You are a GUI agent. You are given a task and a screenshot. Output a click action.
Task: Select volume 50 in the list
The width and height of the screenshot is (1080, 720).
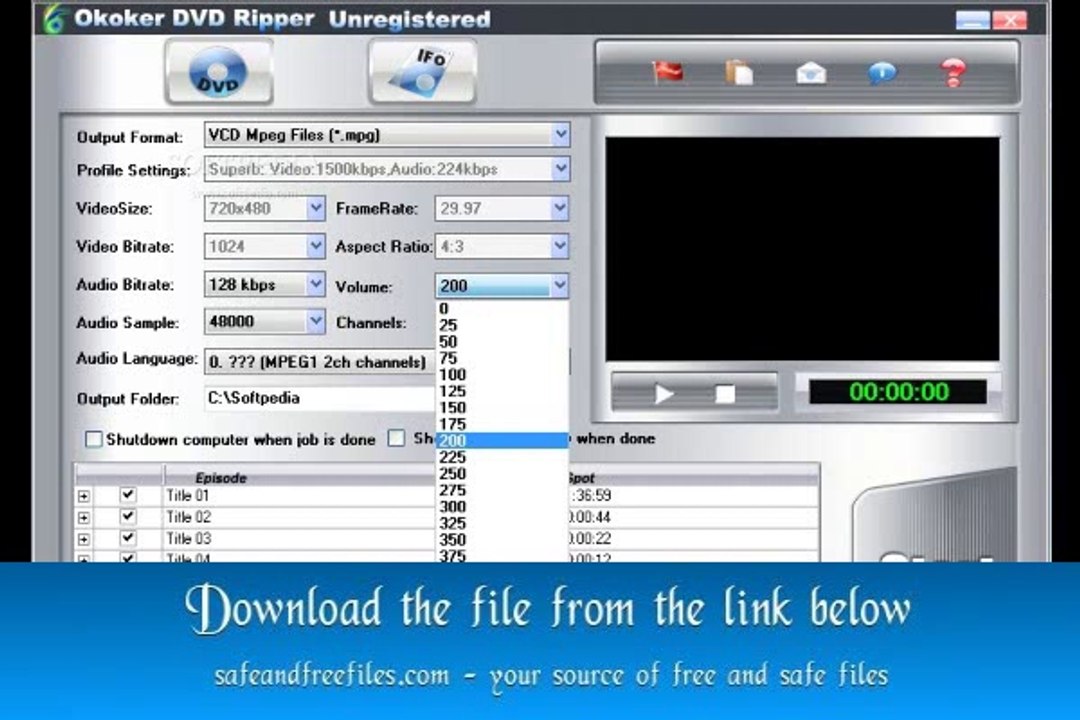502,342
